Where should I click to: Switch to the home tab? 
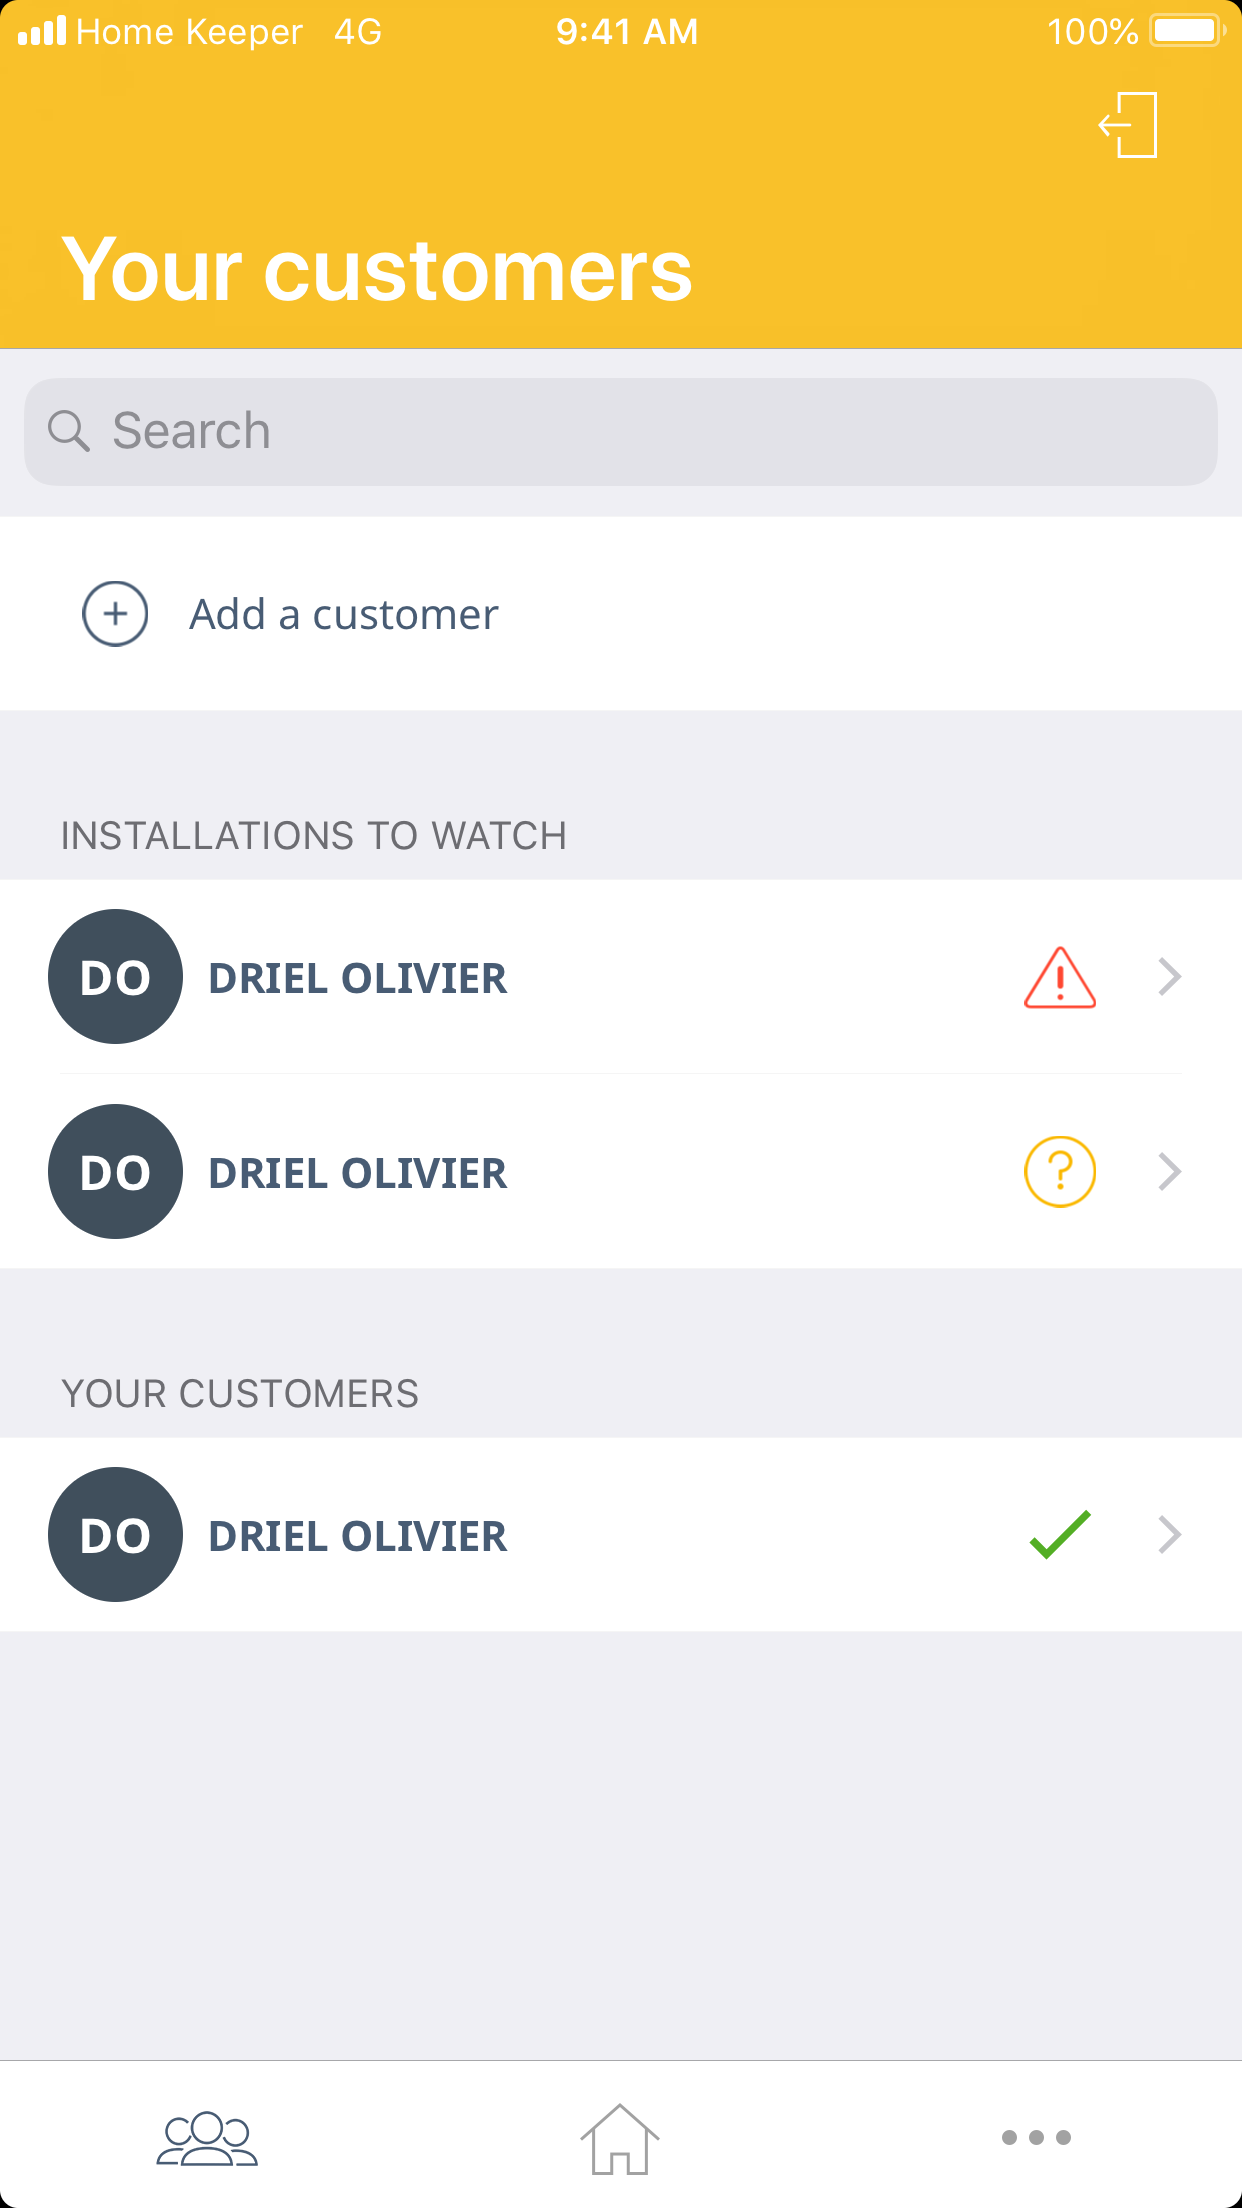[x=620, y=2138]
